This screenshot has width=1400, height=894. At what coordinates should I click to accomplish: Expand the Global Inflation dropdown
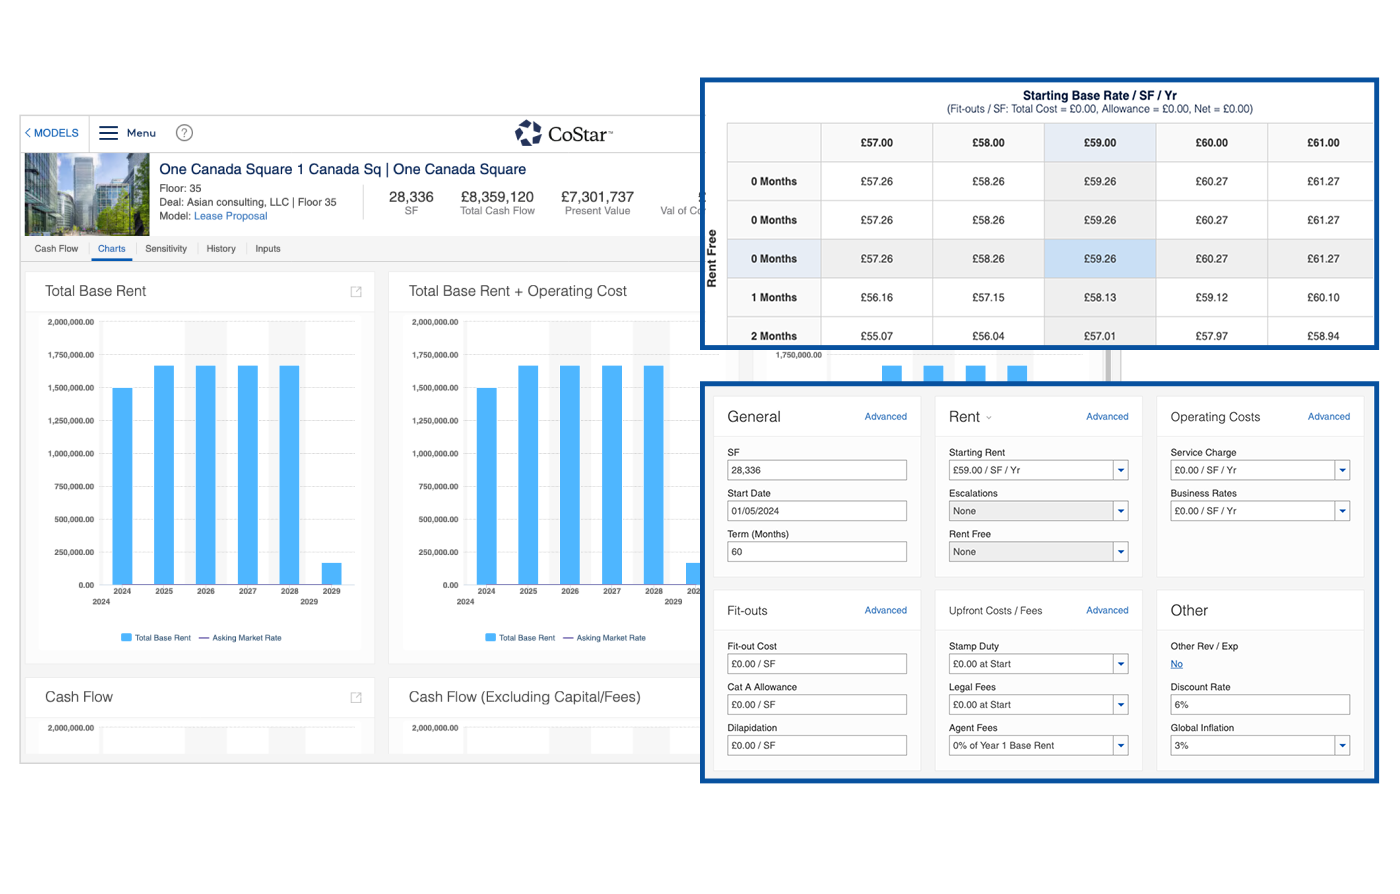[1341, 746]
